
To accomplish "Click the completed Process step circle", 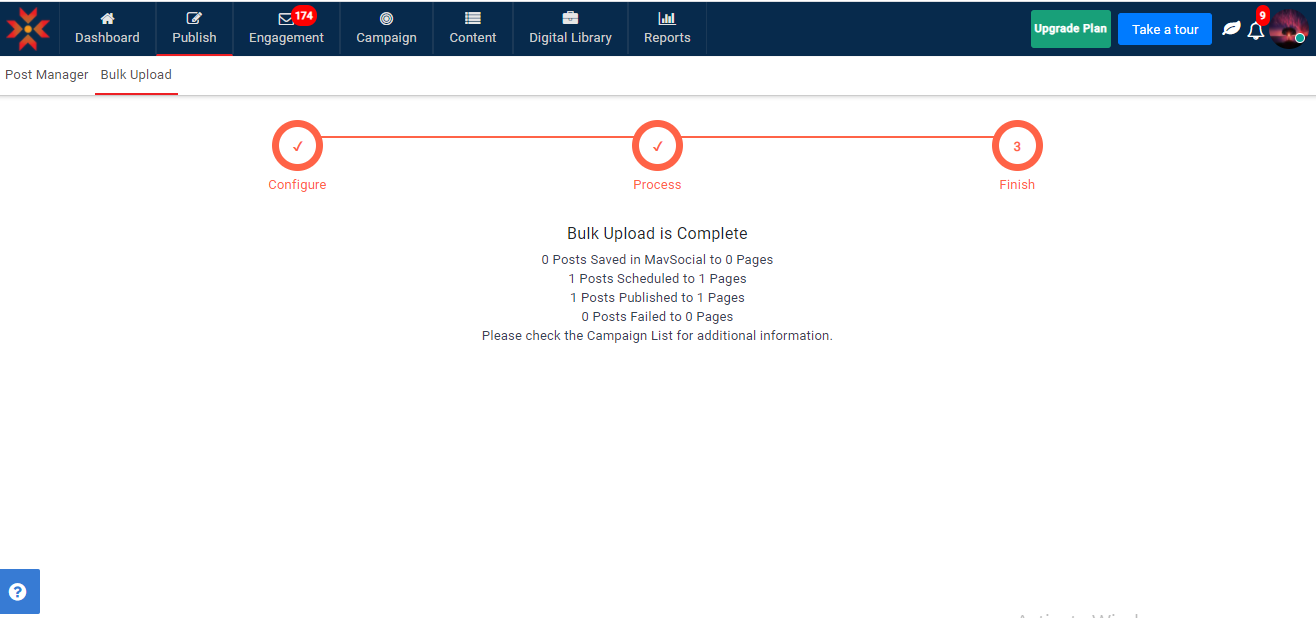I will click(x=657, y=145).
